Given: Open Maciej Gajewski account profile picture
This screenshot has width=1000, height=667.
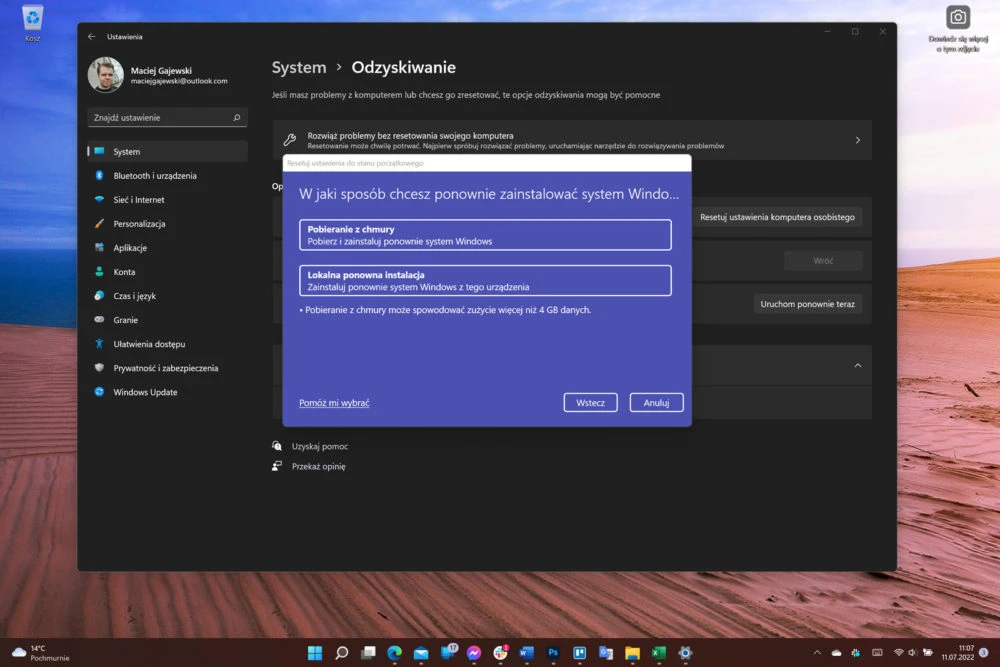Looking at the screenshot, I should 105,75.
